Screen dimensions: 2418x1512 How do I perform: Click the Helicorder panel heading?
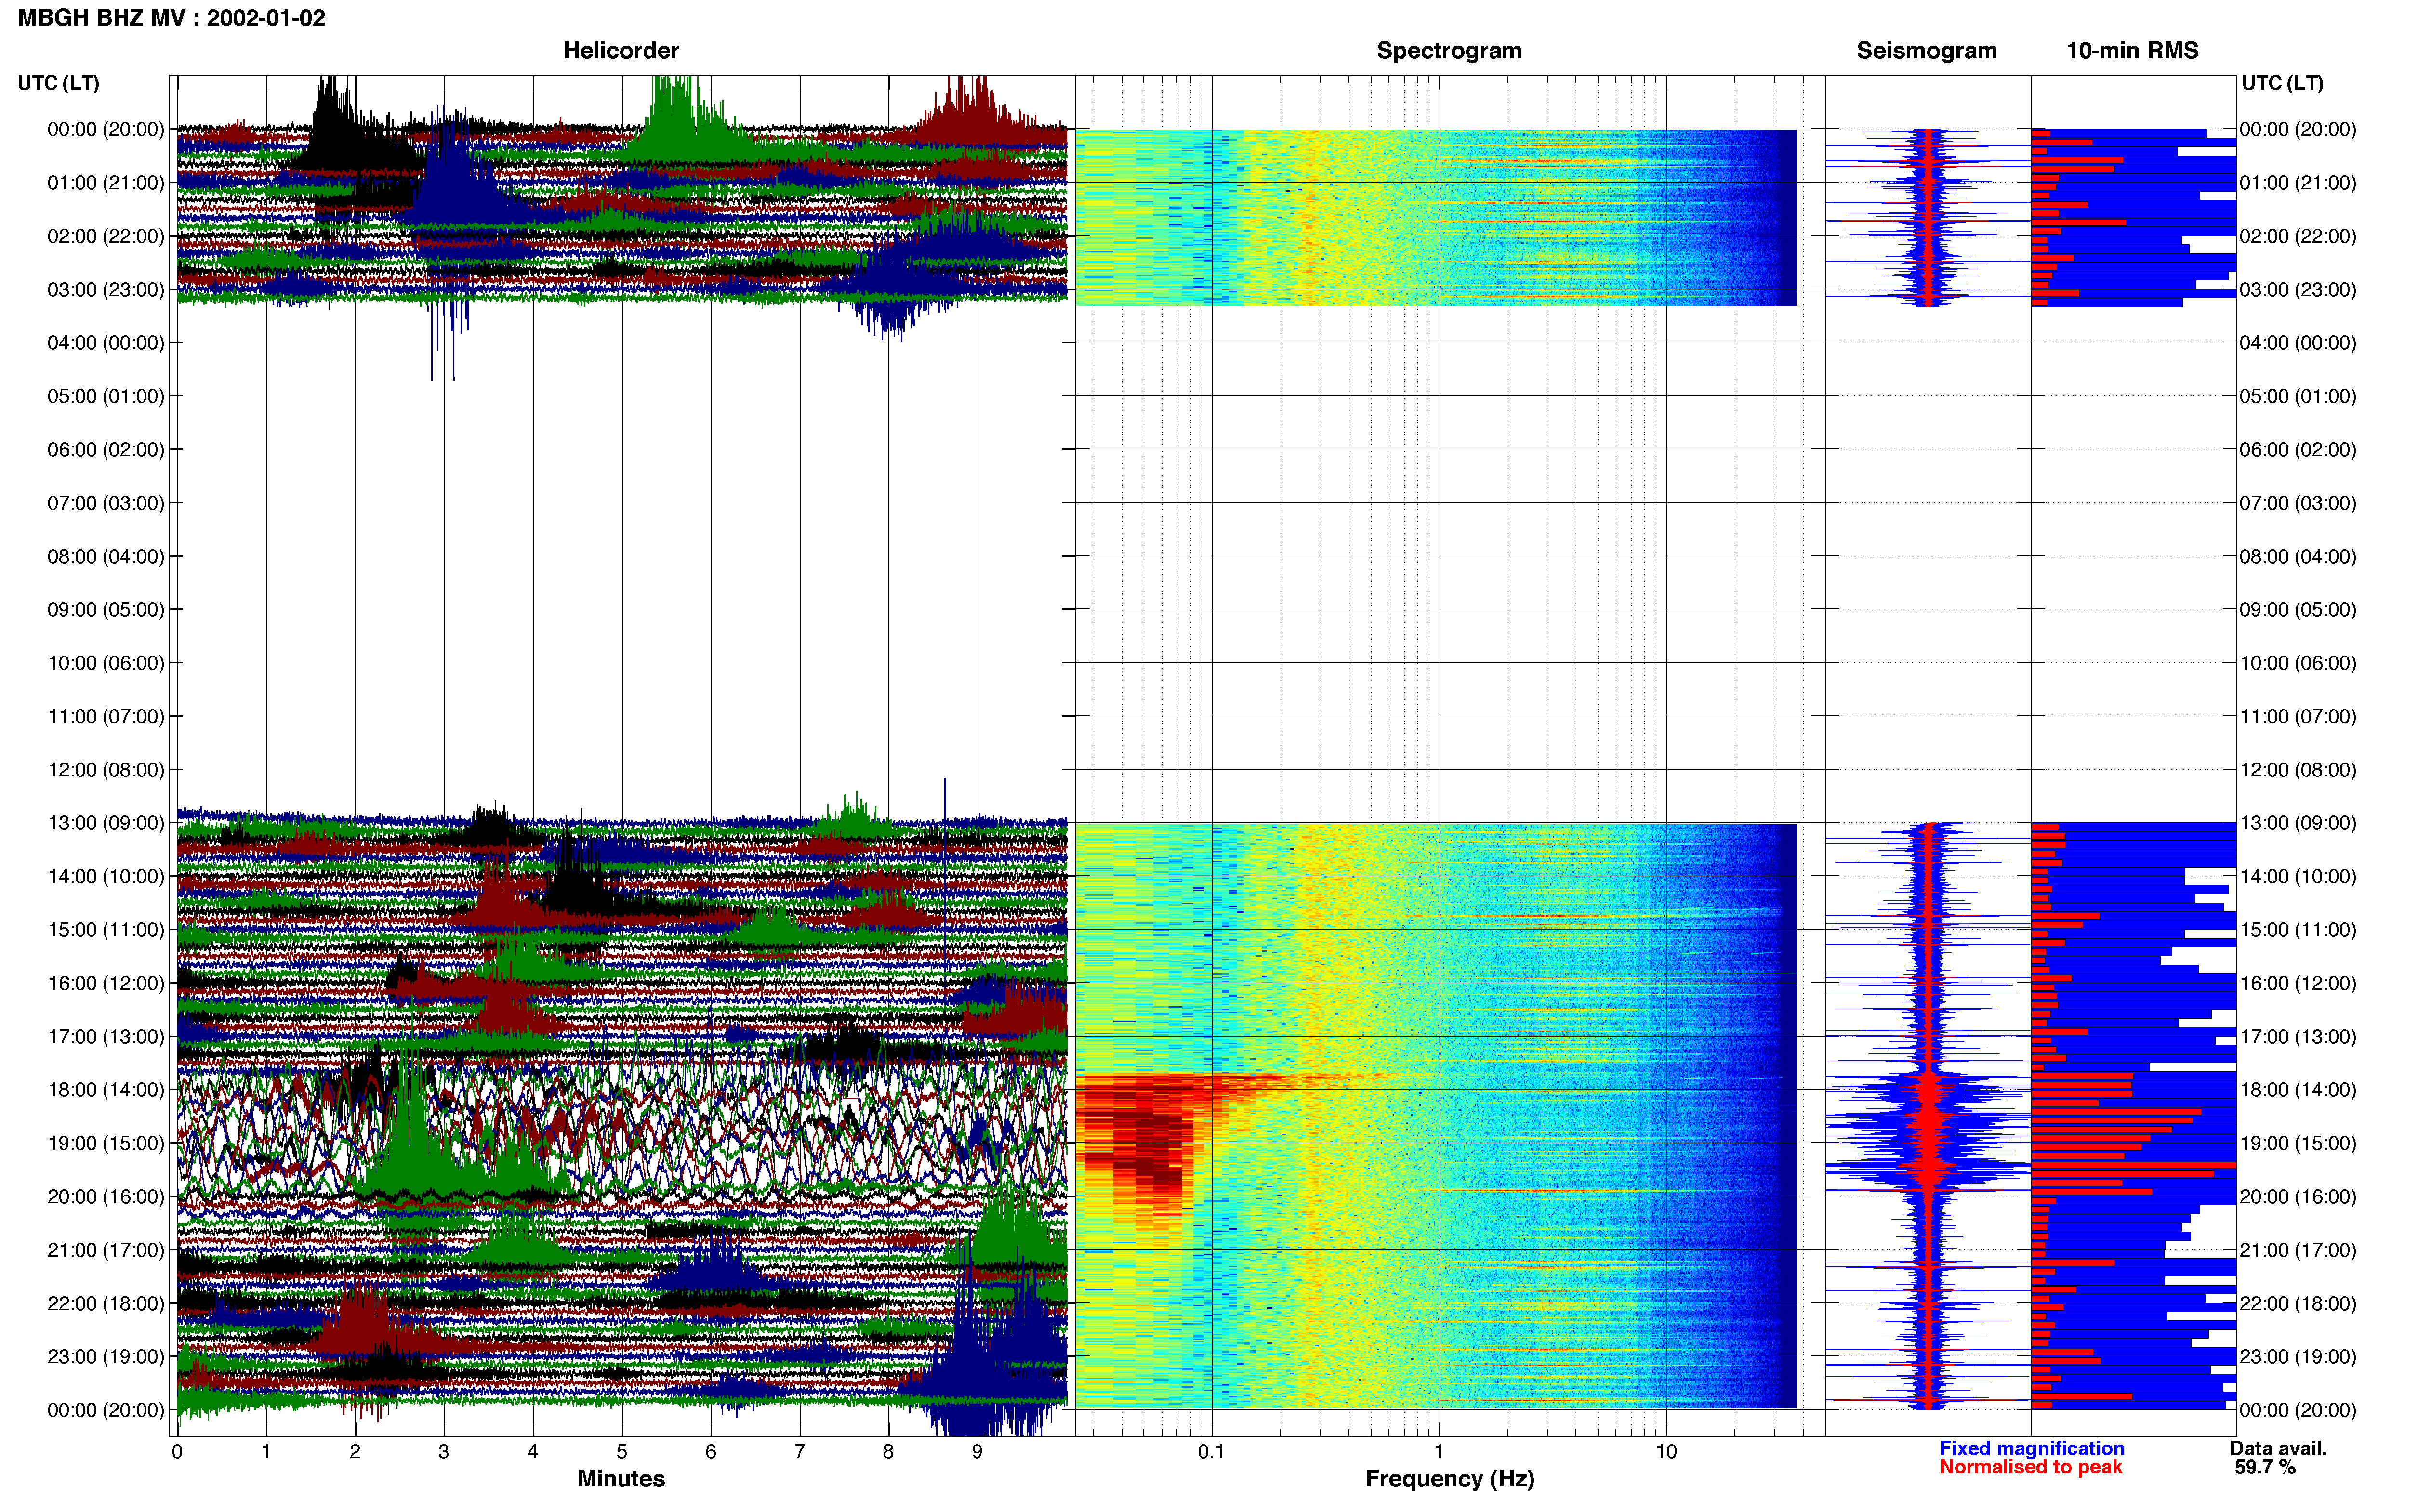click(x=621, y=51)
